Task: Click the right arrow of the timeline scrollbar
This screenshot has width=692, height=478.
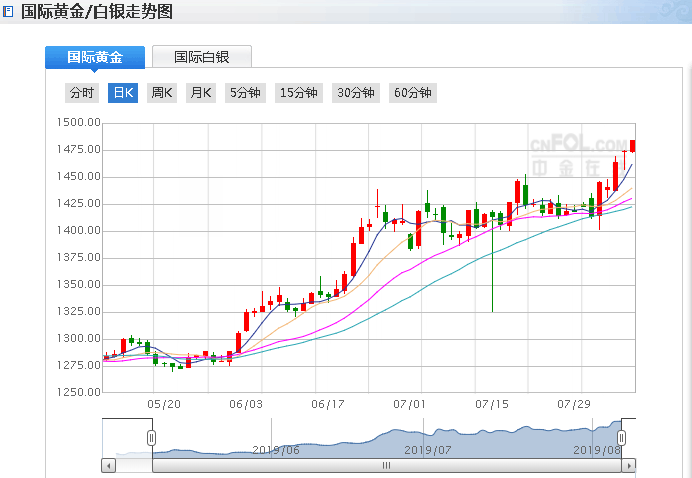Action: coord(628,465)
